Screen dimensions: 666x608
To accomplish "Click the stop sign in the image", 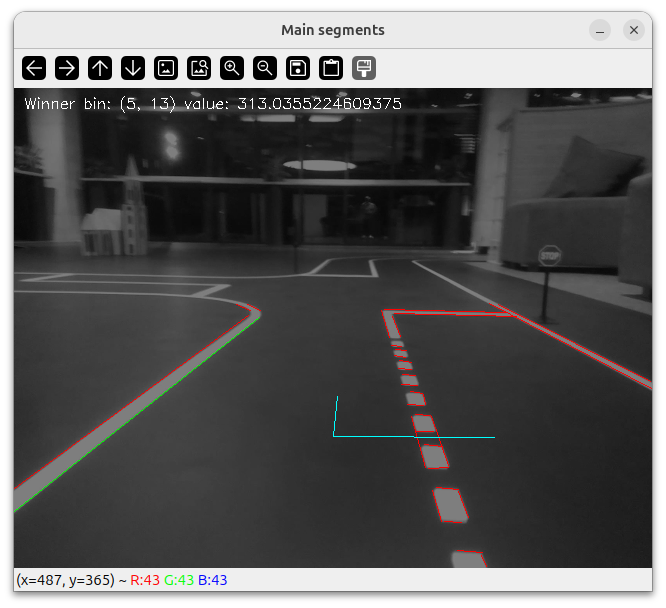I will 550,256.
